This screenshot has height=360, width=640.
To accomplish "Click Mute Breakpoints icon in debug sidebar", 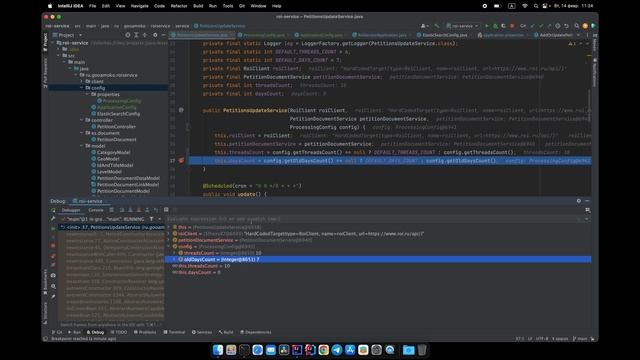I will point(53,265).
